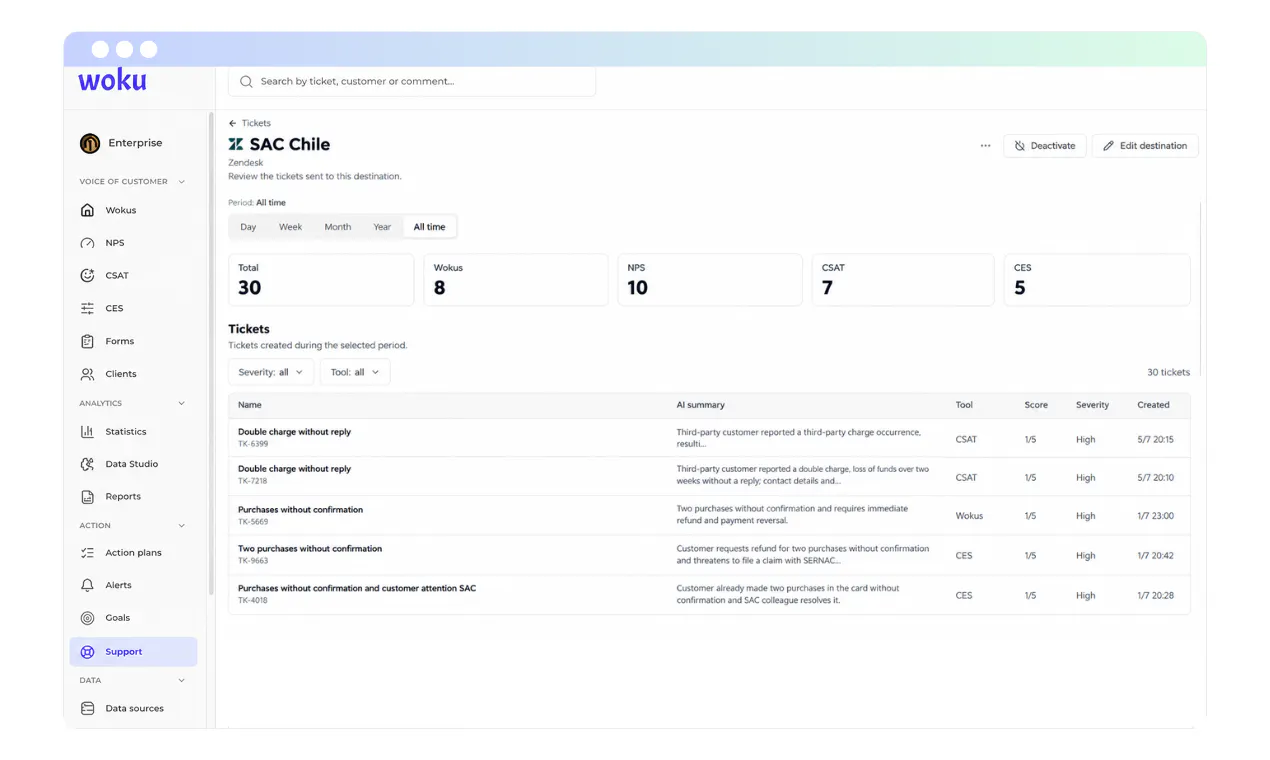Open the Forms clipboard icon
Image resolution: width=1270 pixels, height=760 pixels.
click(87, 341)
